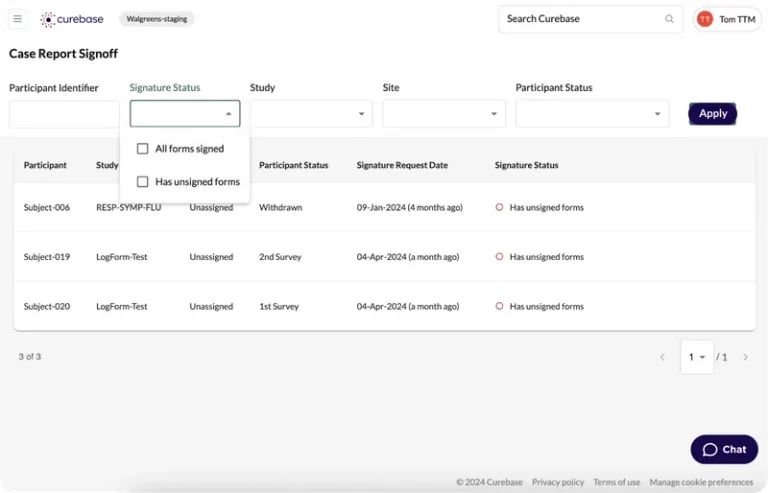Check the Has unsigned forms option

143,182
